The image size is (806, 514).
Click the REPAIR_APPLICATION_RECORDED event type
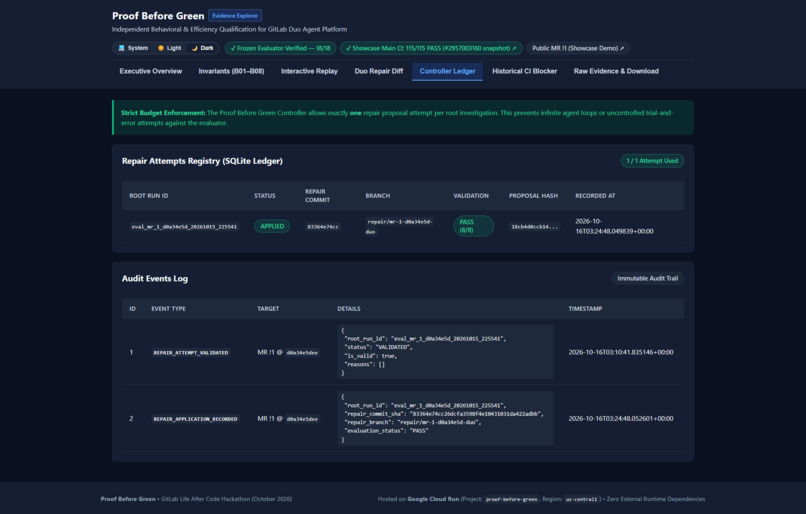click(x=195, y=419)
